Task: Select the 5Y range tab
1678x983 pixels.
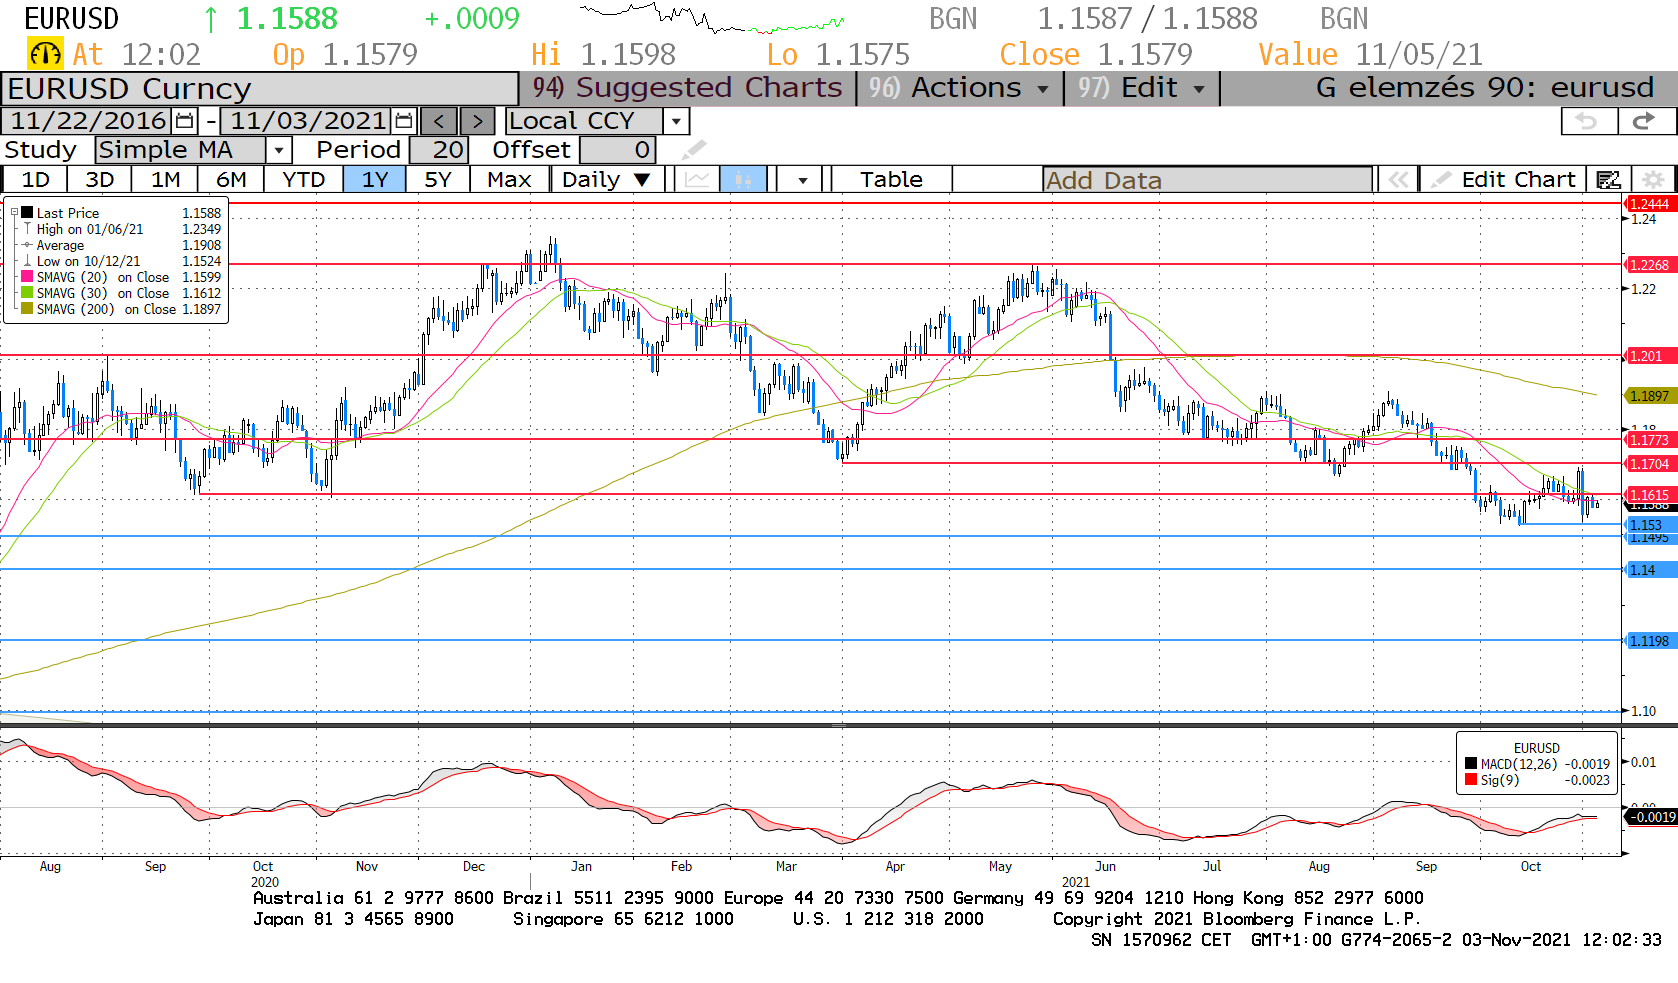Action: pyautogui.click(x=437, y=180)
